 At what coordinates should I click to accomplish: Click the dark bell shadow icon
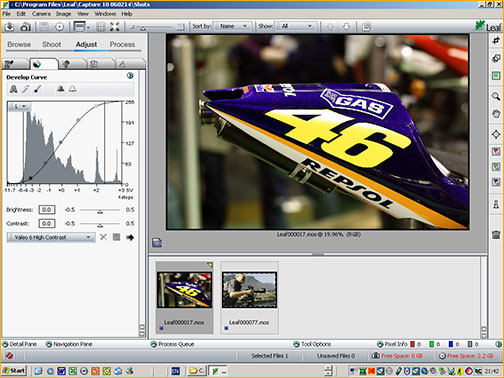click(x=61, y=89)
